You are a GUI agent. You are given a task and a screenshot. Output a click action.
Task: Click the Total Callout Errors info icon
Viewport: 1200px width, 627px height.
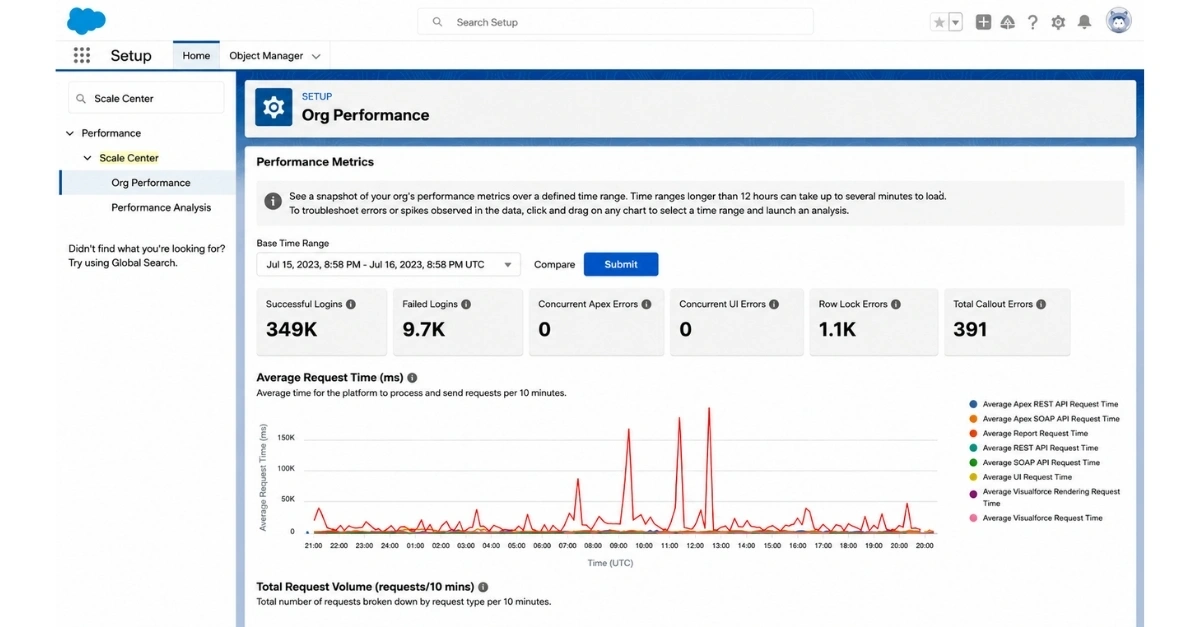(x=1042, y=304)
